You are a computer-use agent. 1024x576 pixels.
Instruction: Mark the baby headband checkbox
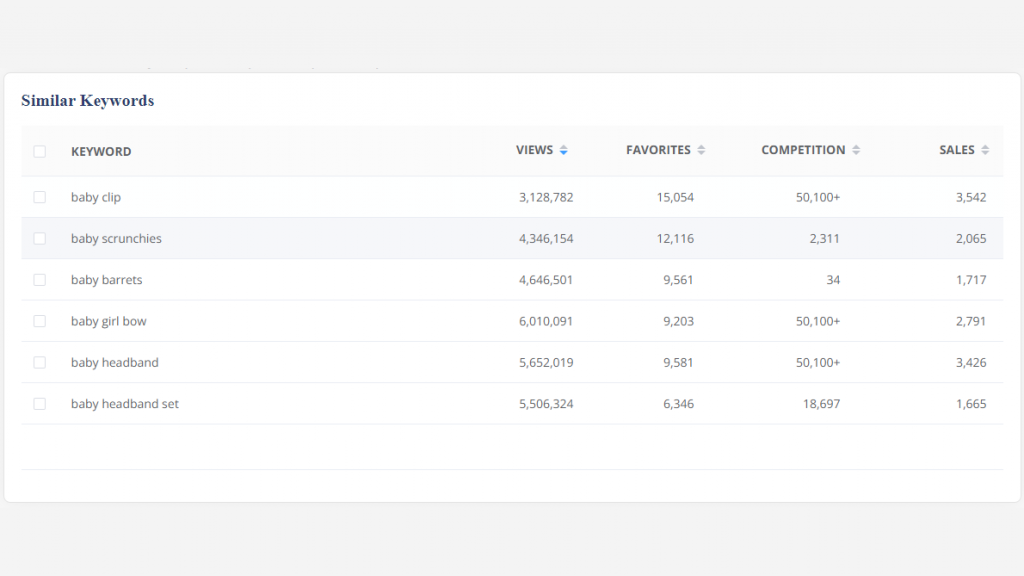[40, 362]
